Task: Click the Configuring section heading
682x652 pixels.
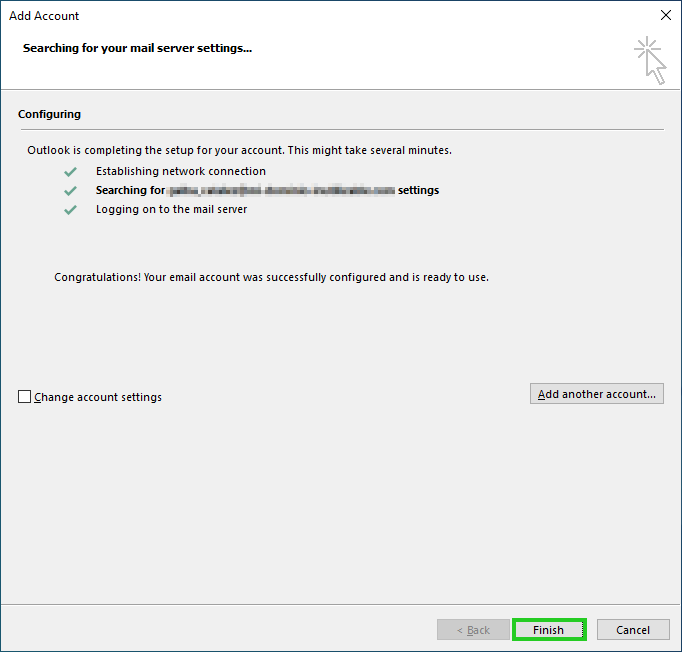Action: coord(50,115)
